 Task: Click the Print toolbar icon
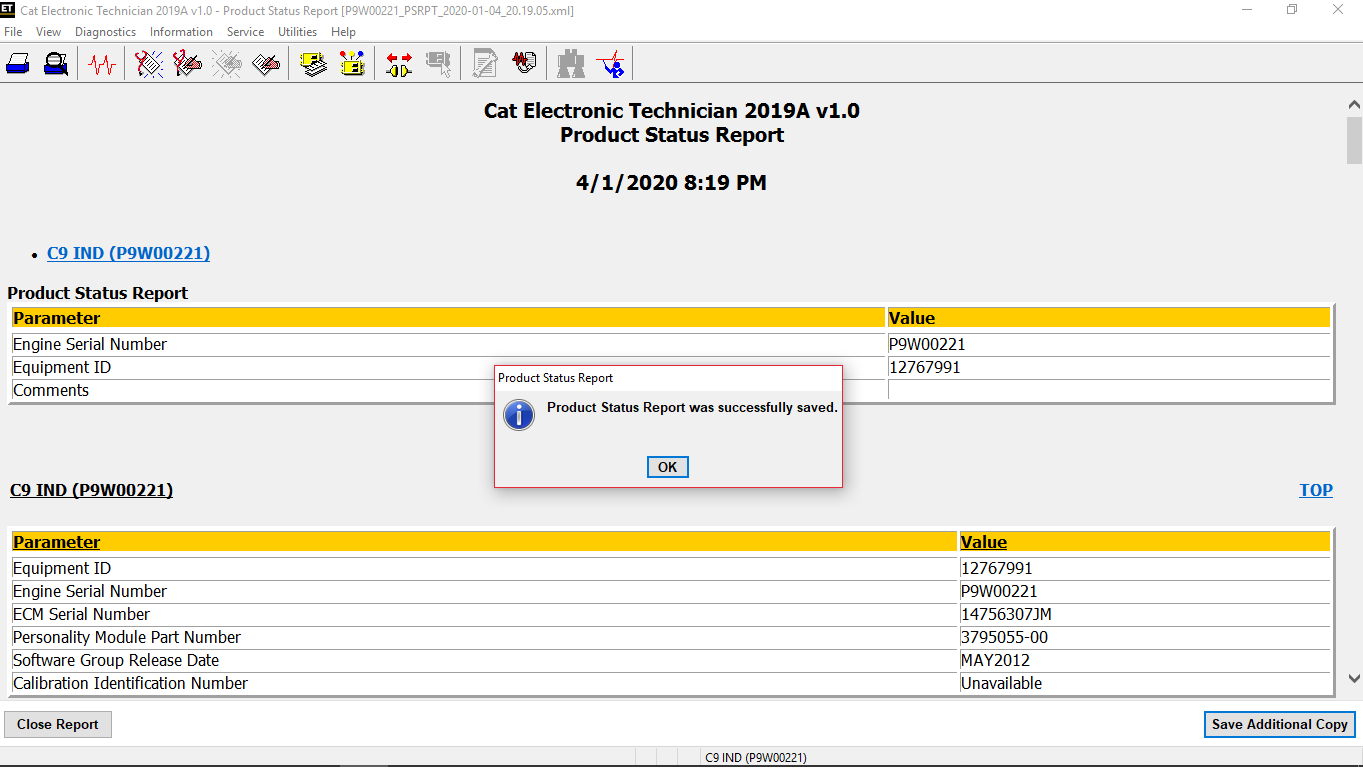18,63
